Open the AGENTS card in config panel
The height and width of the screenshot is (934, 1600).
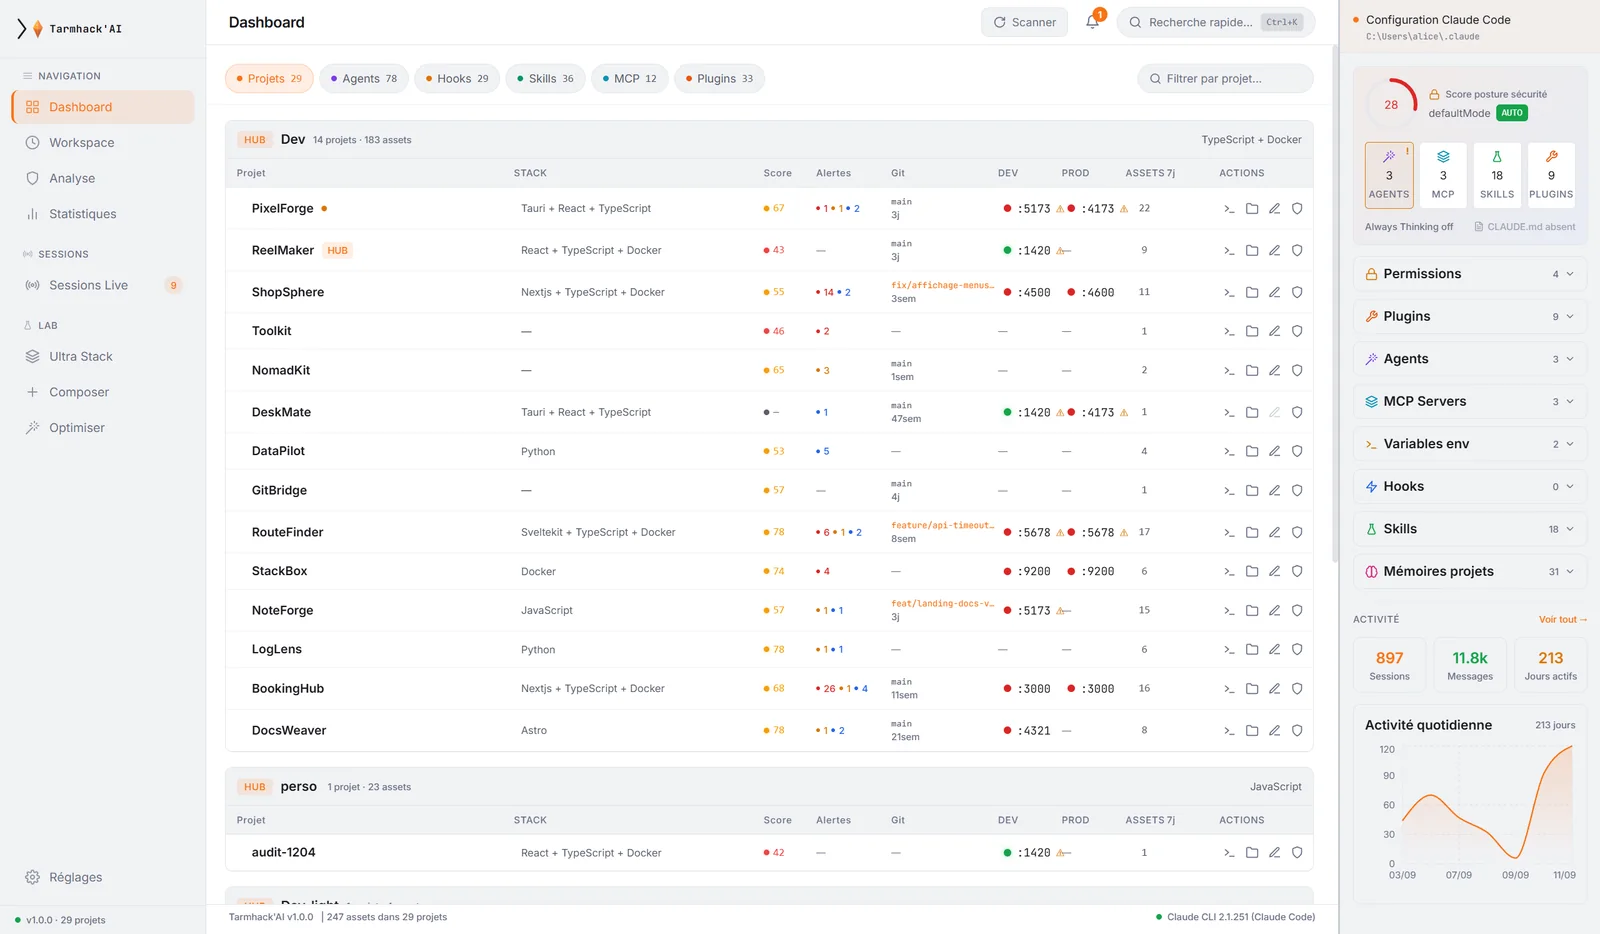coord(1389,175)
